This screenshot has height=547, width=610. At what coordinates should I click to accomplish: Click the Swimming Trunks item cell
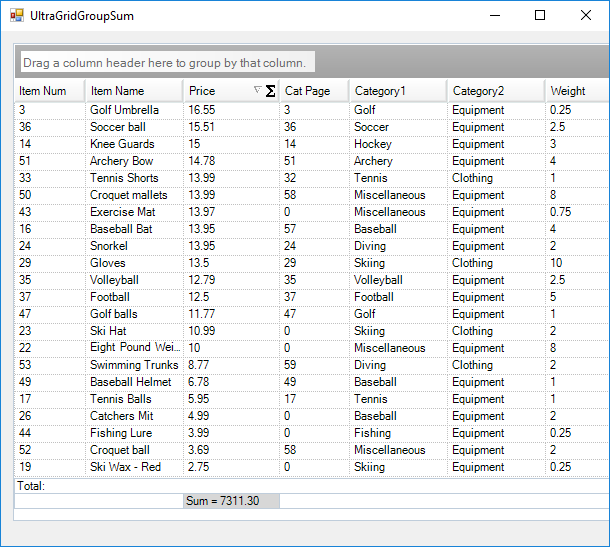133,365
